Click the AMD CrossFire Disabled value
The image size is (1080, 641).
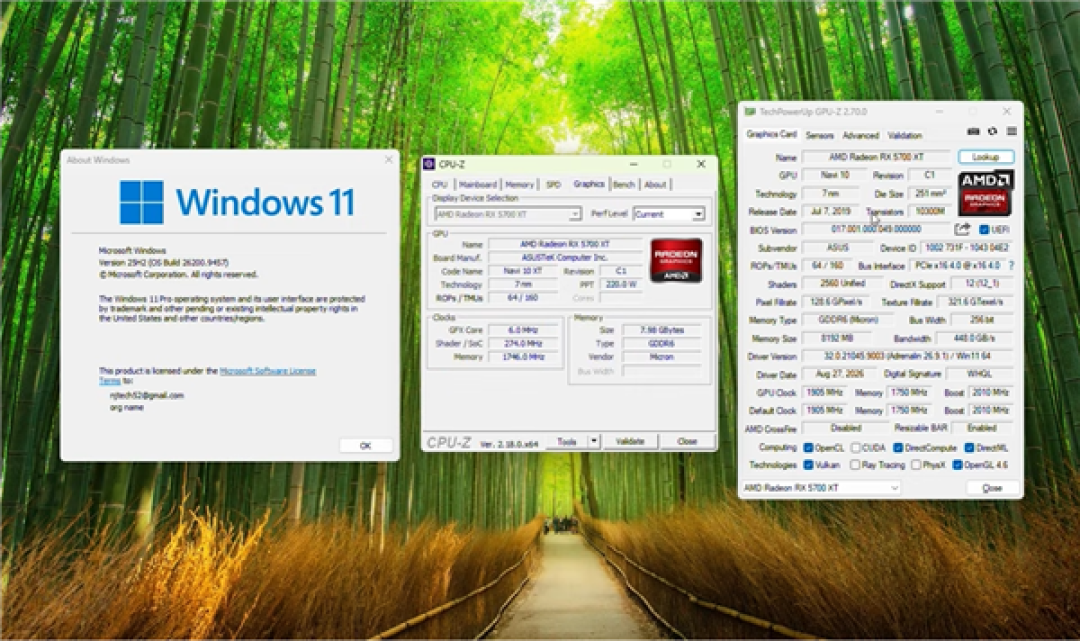tap(845, 428)
